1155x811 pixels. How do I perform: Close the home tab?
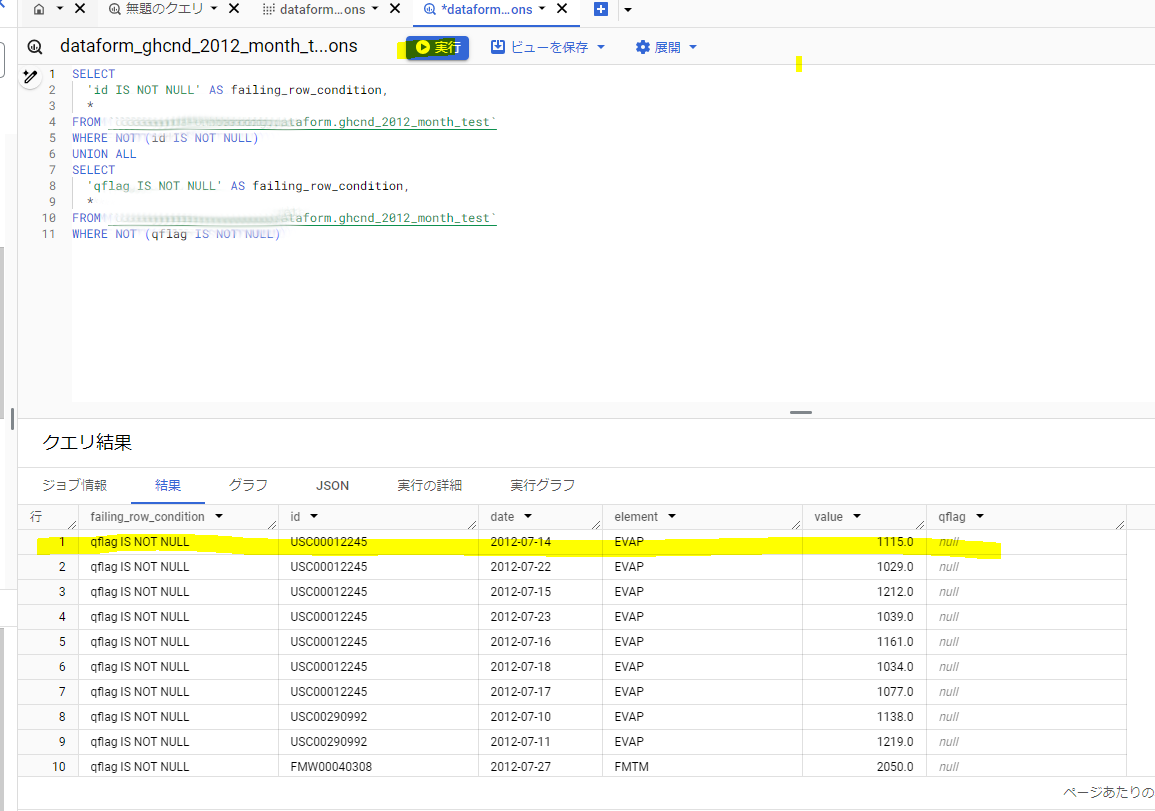(x=80, y=9)
